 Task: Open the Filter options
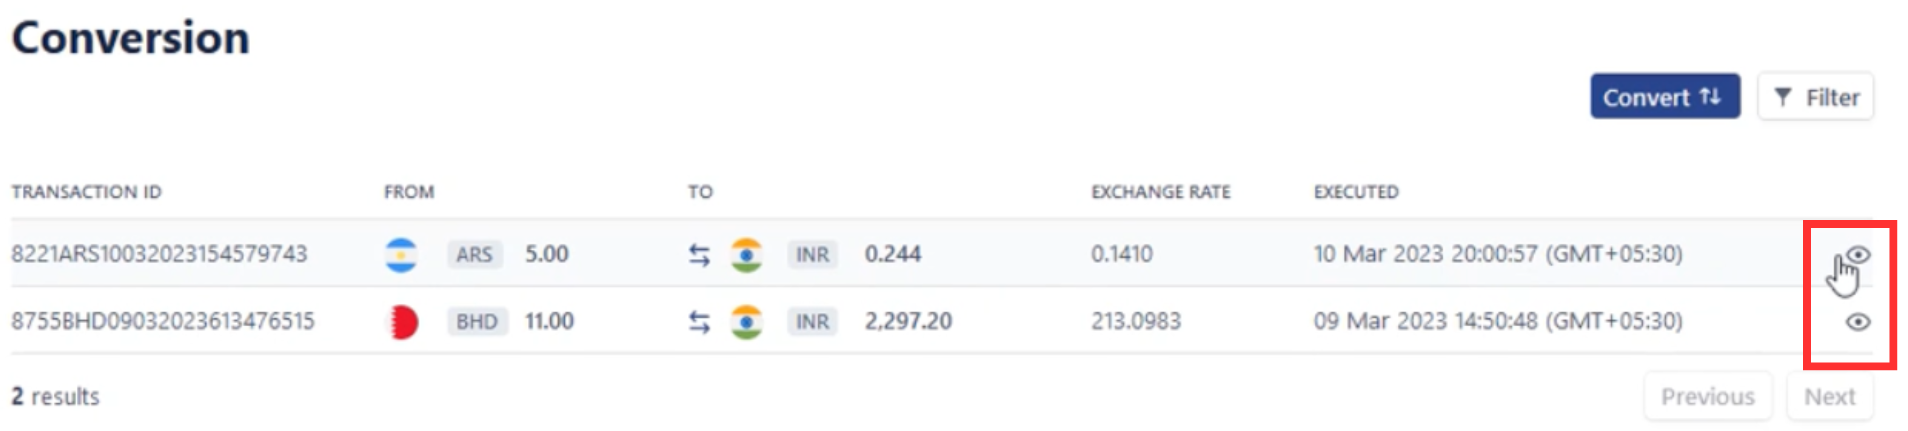[x=1815, y=97]
